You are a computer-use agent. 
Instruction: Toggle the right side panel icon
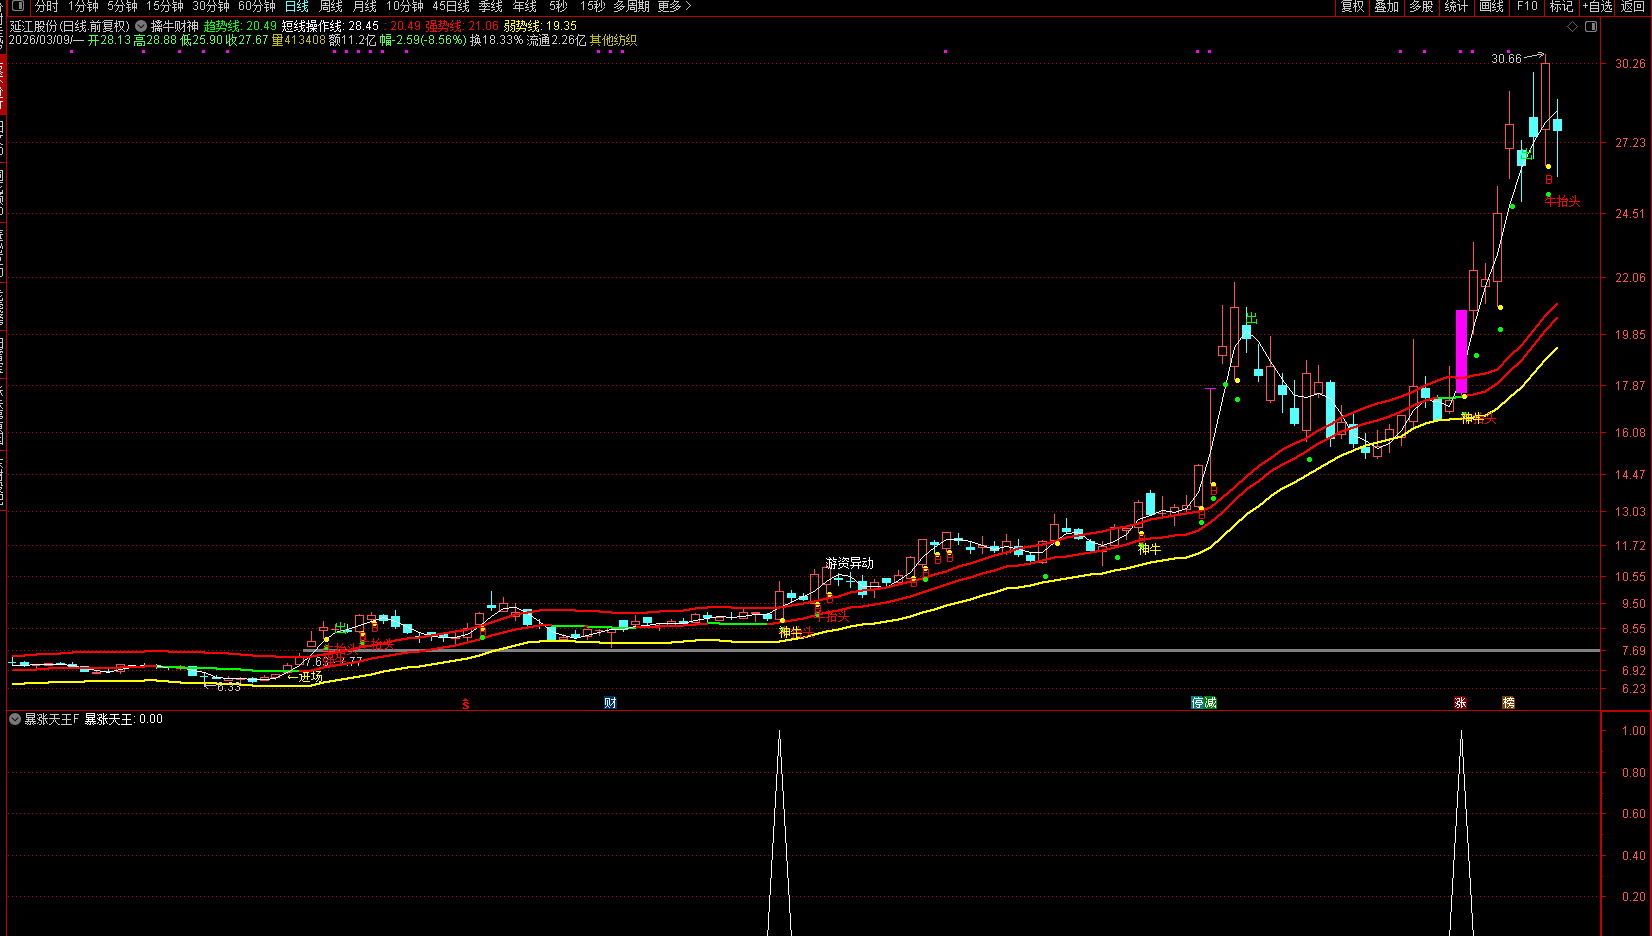click(1591, 26)
